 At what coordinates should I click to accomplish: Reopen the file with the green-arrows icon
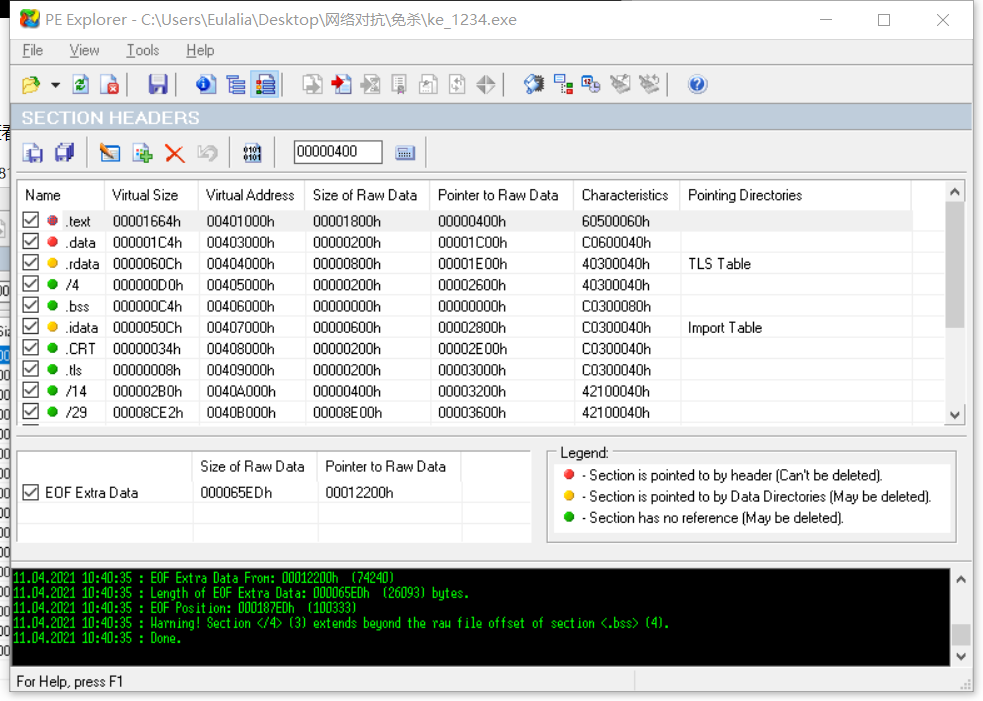point(81,85)
